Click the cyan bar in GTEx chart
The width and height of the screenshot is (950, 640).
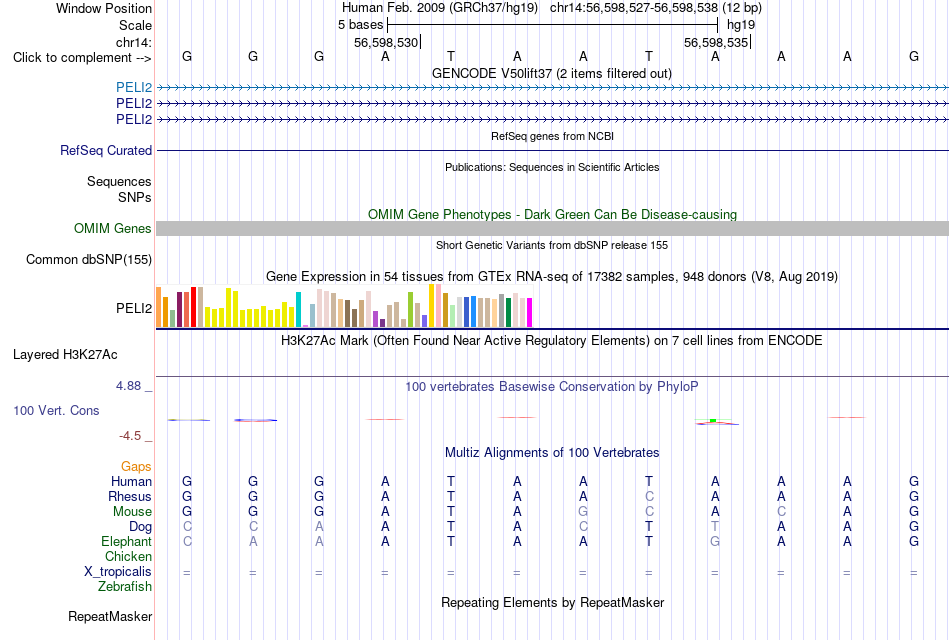[x=298, y=310]
